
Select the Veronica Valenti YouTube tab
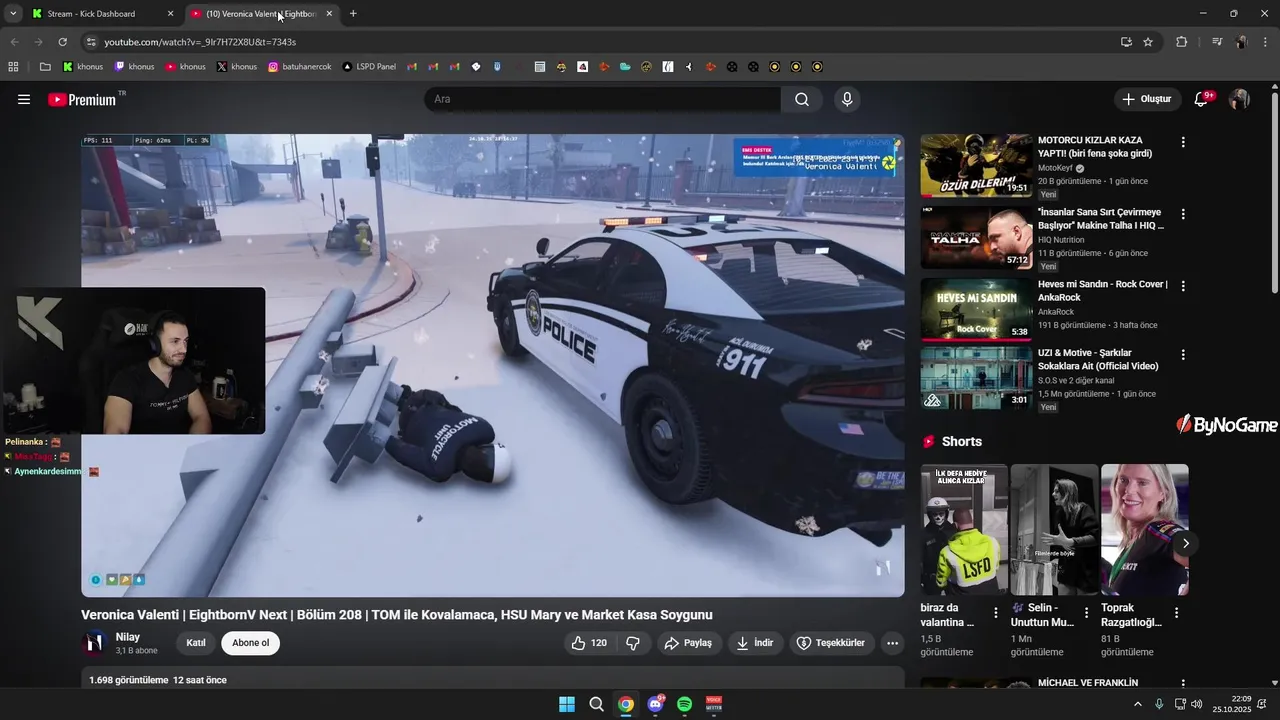pyautogui.click(x=262, y=14)
